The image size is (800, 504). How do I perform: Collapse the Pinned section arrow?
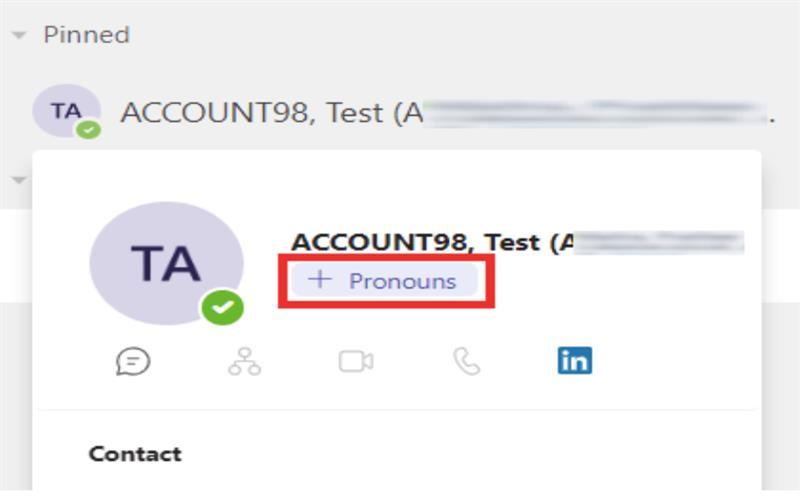(x=19, y=35)
